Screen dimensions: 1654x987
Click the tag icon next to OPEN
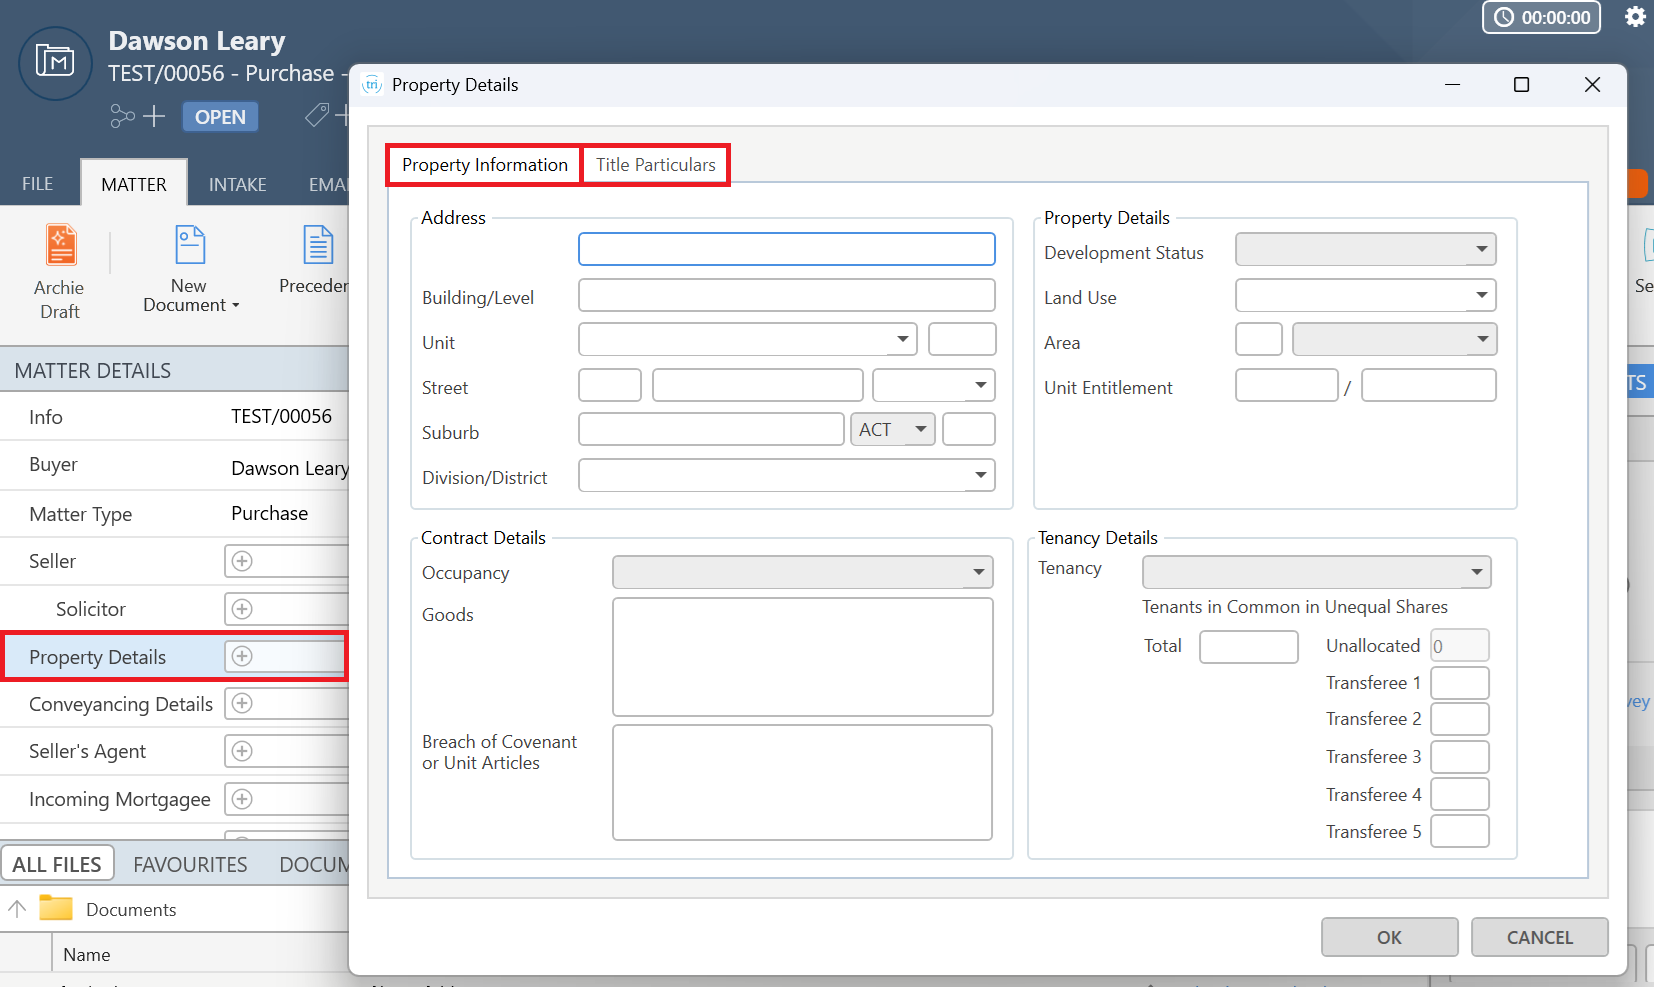317,116
